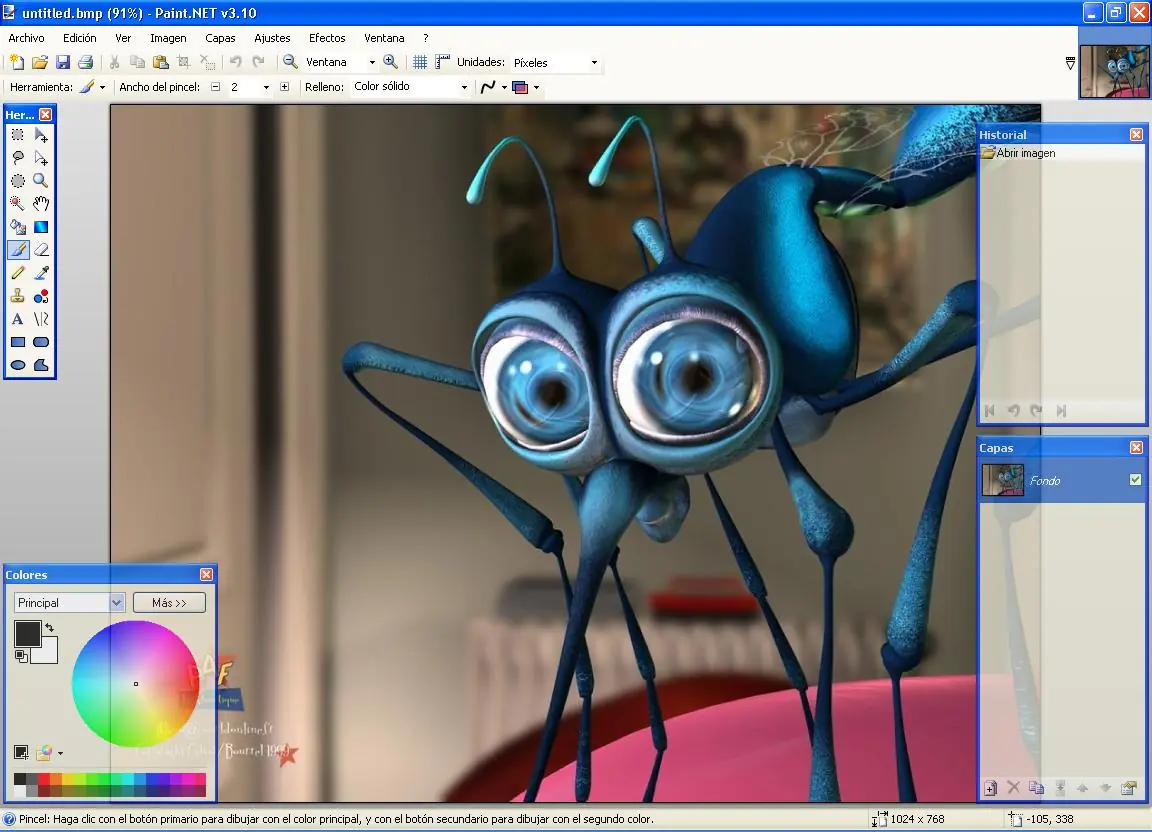This screenshot has height=832, width=1152.
Task: Choose the Recolor tool
Action: 41,296
